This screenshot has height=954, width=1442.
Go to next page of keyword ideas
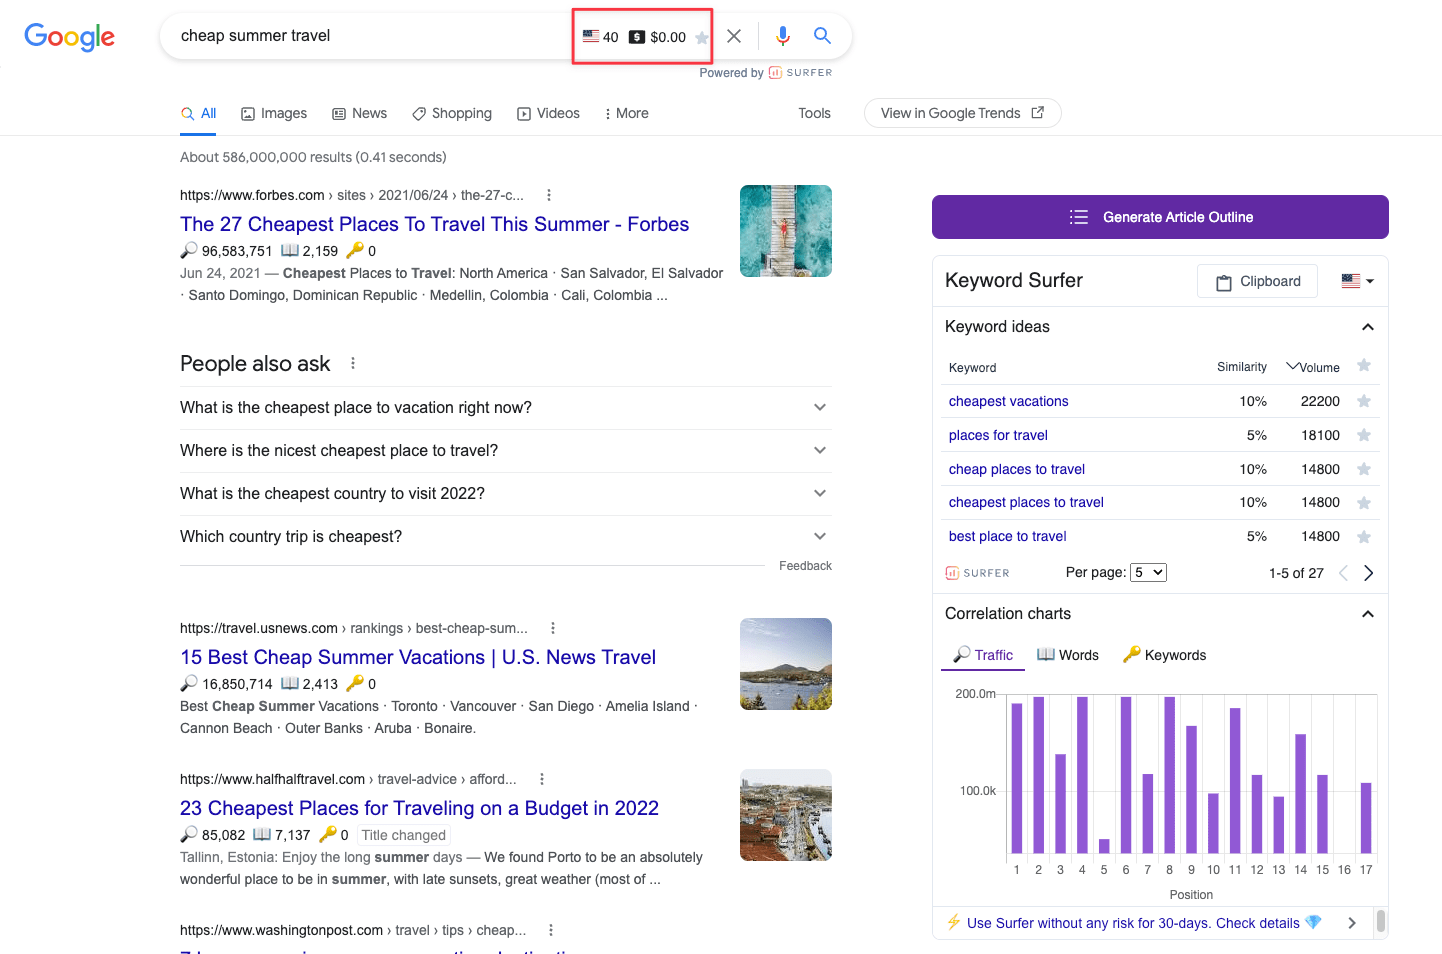1369,573
